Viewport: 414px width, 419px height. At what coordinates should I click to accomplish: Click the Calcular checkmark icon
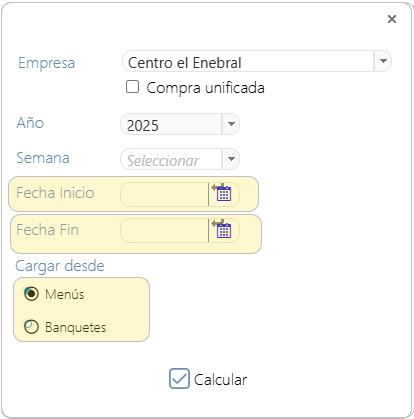(x=179, y=378)
